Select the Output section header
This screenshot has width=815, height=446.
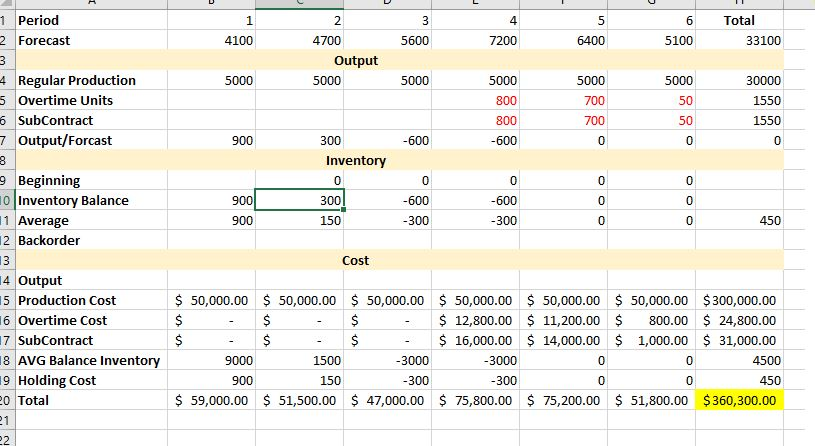[x=399, y=60]
